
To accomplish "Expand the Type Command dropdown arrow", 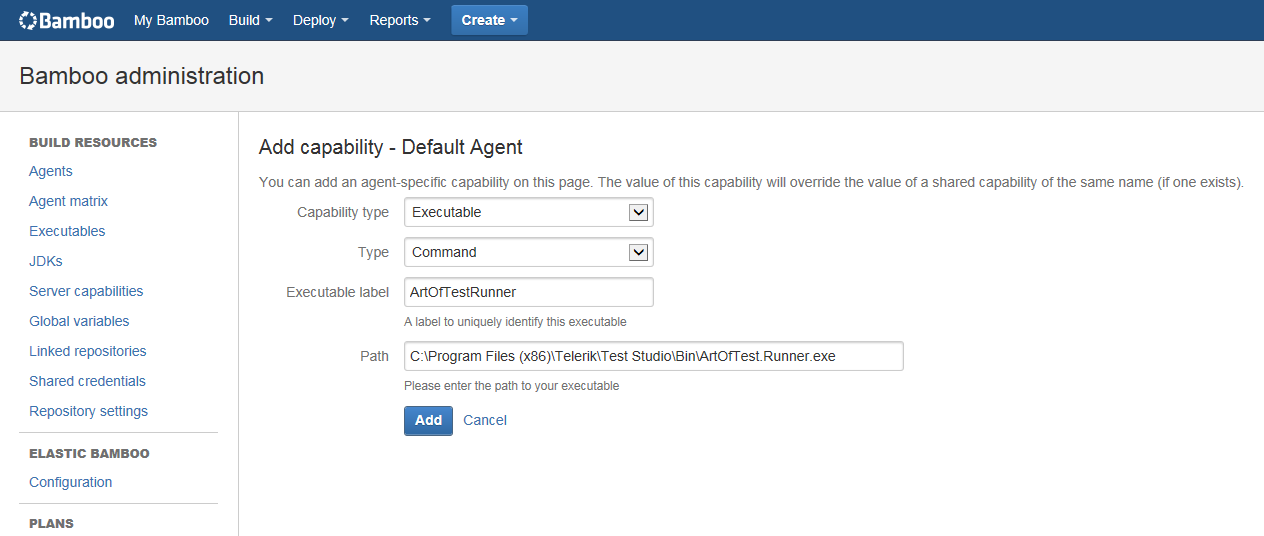I will point(639,252).
